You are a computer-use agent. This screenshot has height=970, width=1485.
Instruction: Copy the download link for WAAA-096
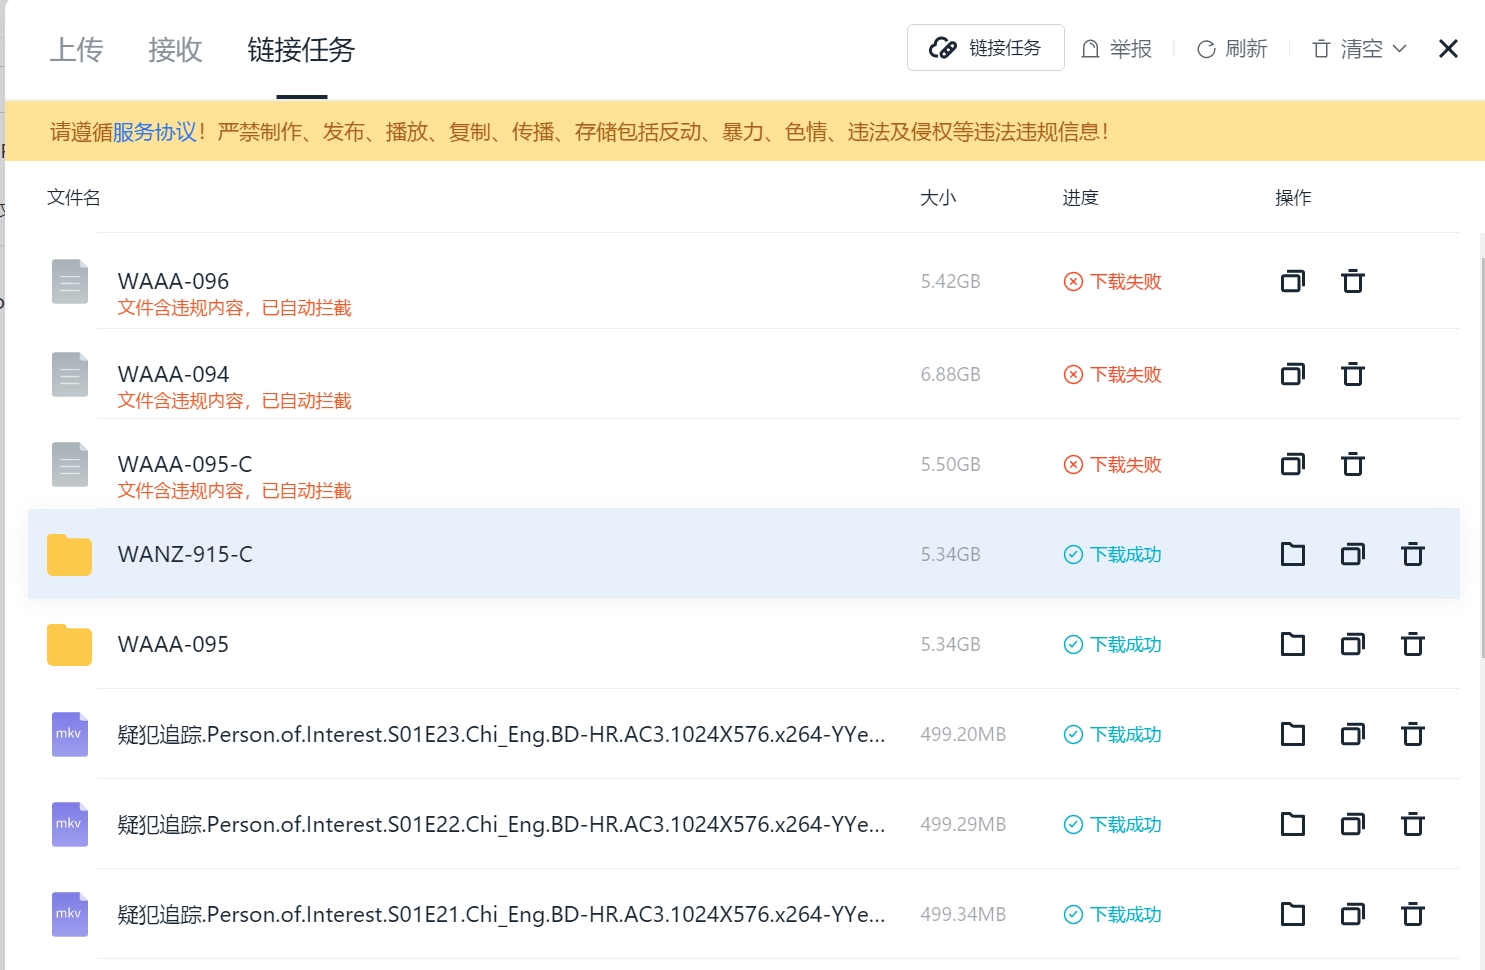coord(1291,281)
